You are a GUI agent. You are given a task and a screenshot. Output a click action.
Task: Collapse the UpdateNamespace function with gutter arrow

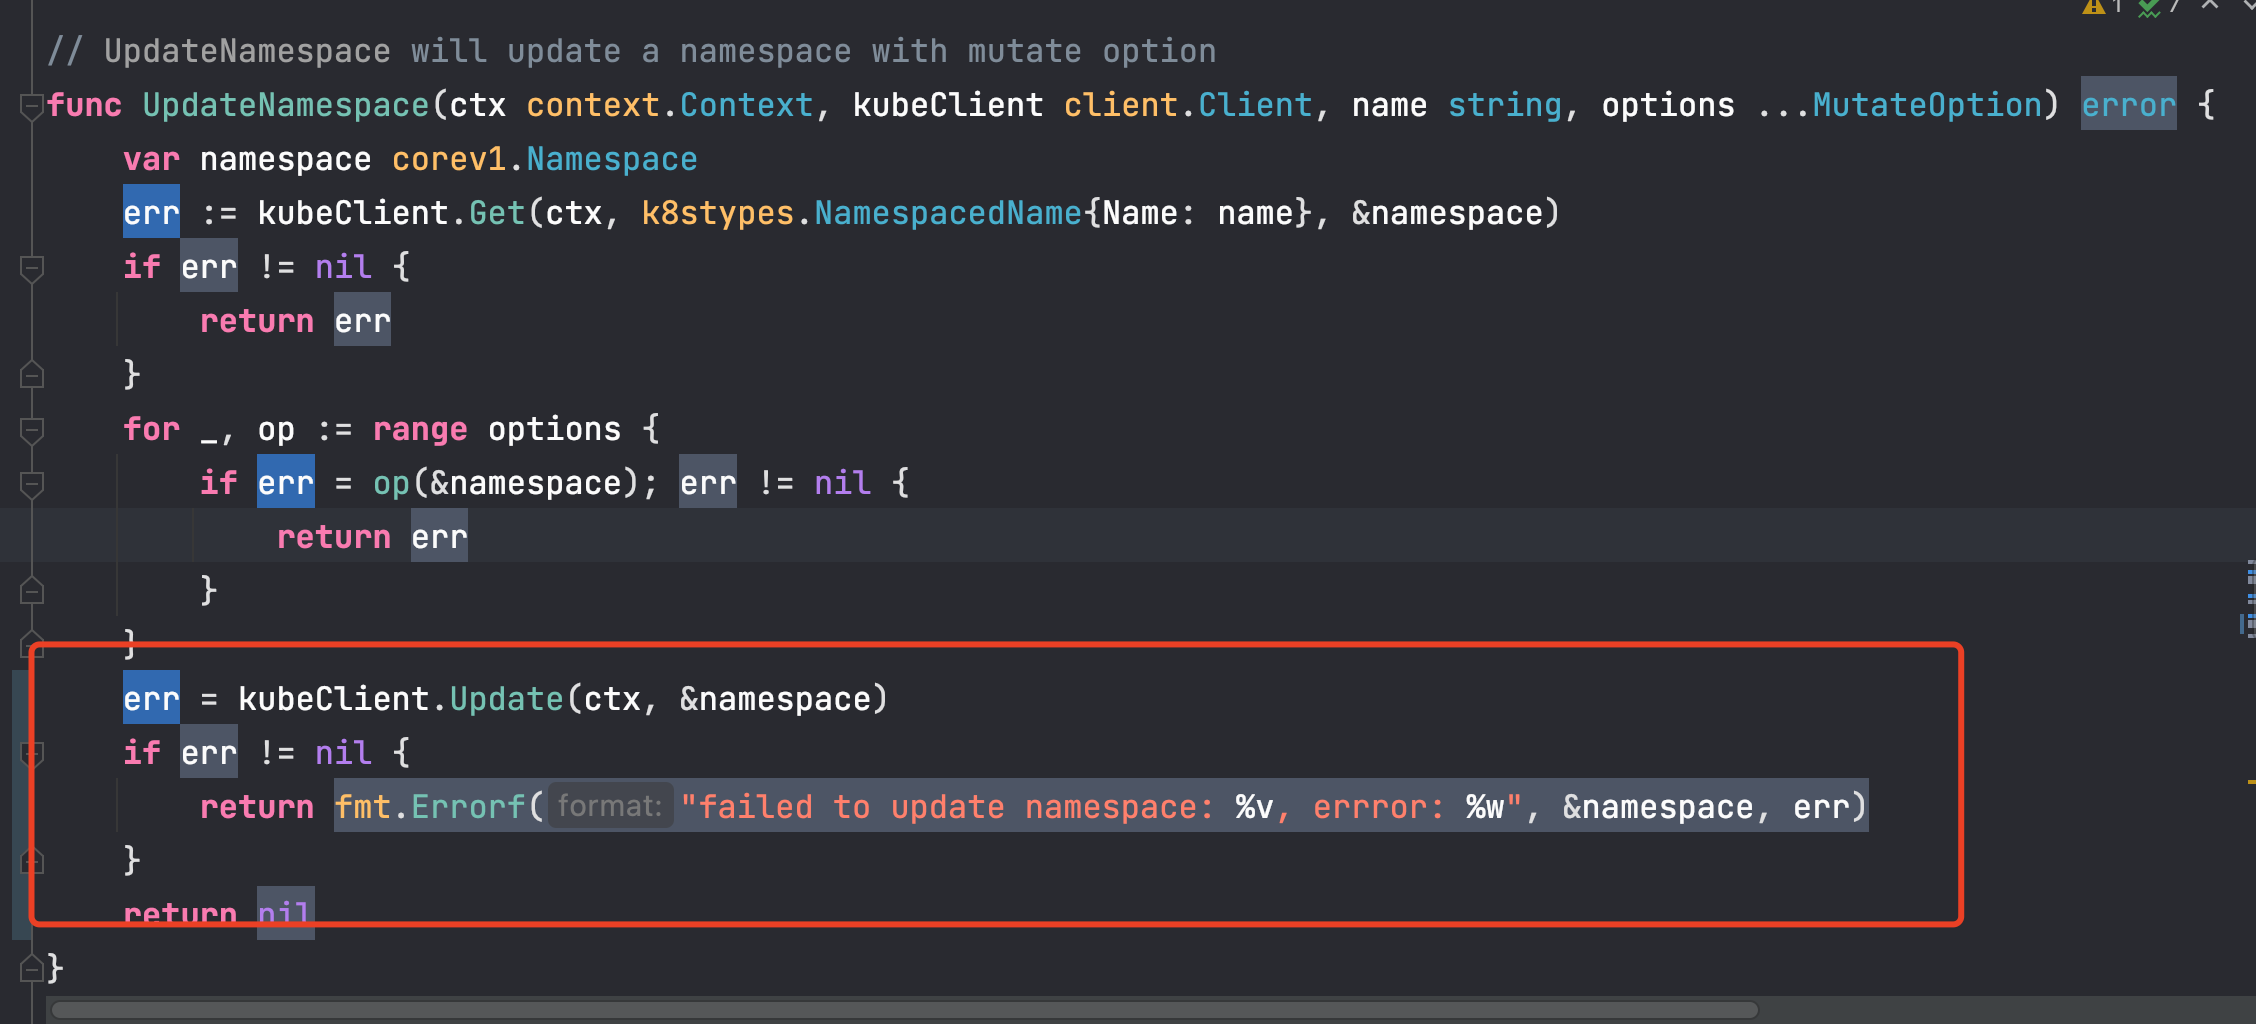(31, 104)
